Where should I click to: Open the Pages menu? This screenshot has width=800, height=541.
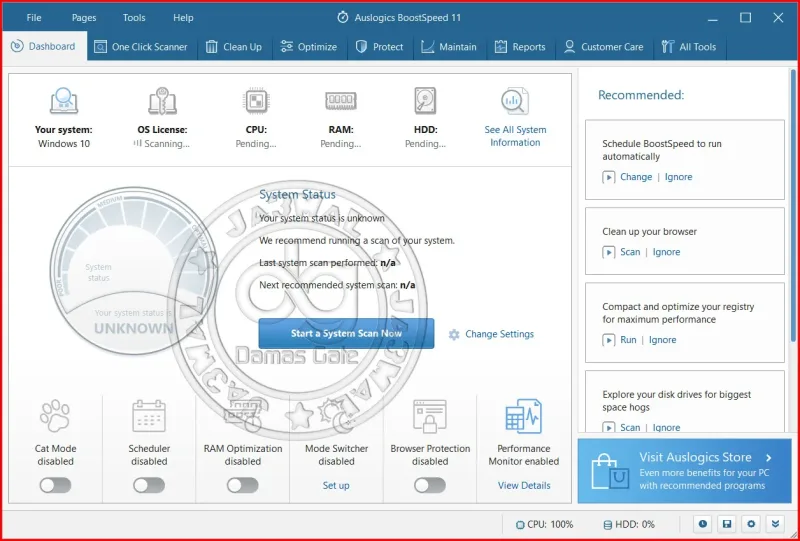[84, 17]
